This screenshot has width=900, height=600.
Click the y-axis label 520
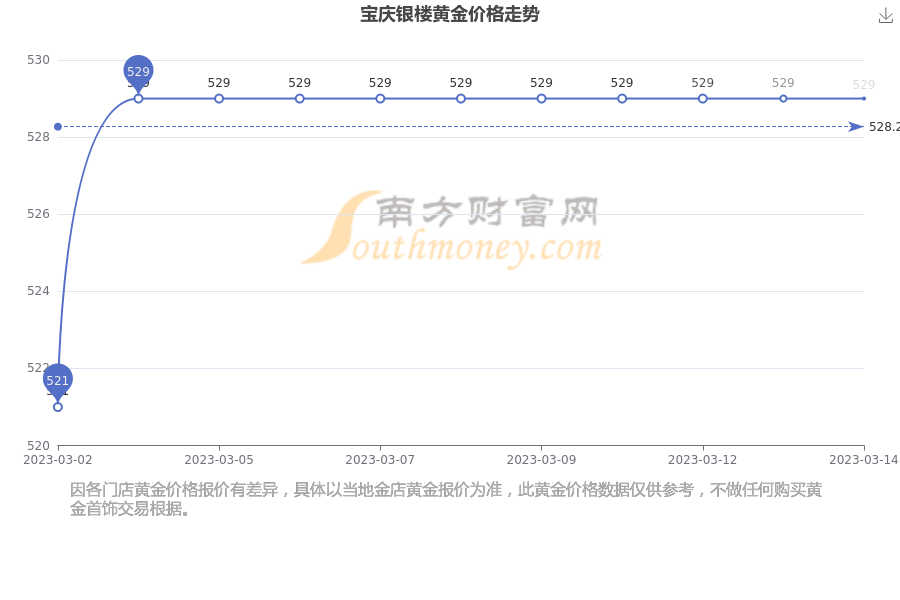38,446
